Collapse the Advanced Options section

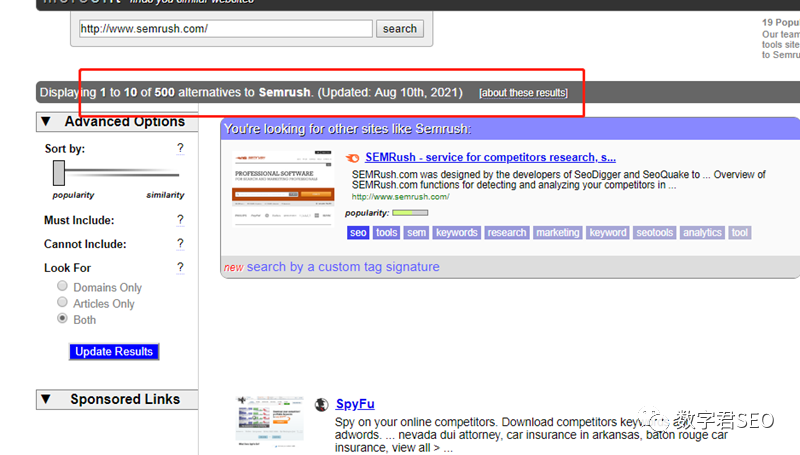[x=46, y=121]
